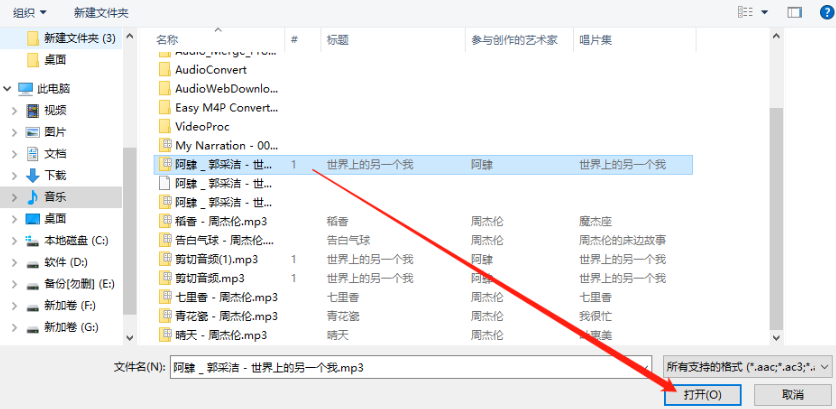The image size is (836, 409).
Task: Change the view layout icon
Action: pyautogui.click(x=746, y=12)
